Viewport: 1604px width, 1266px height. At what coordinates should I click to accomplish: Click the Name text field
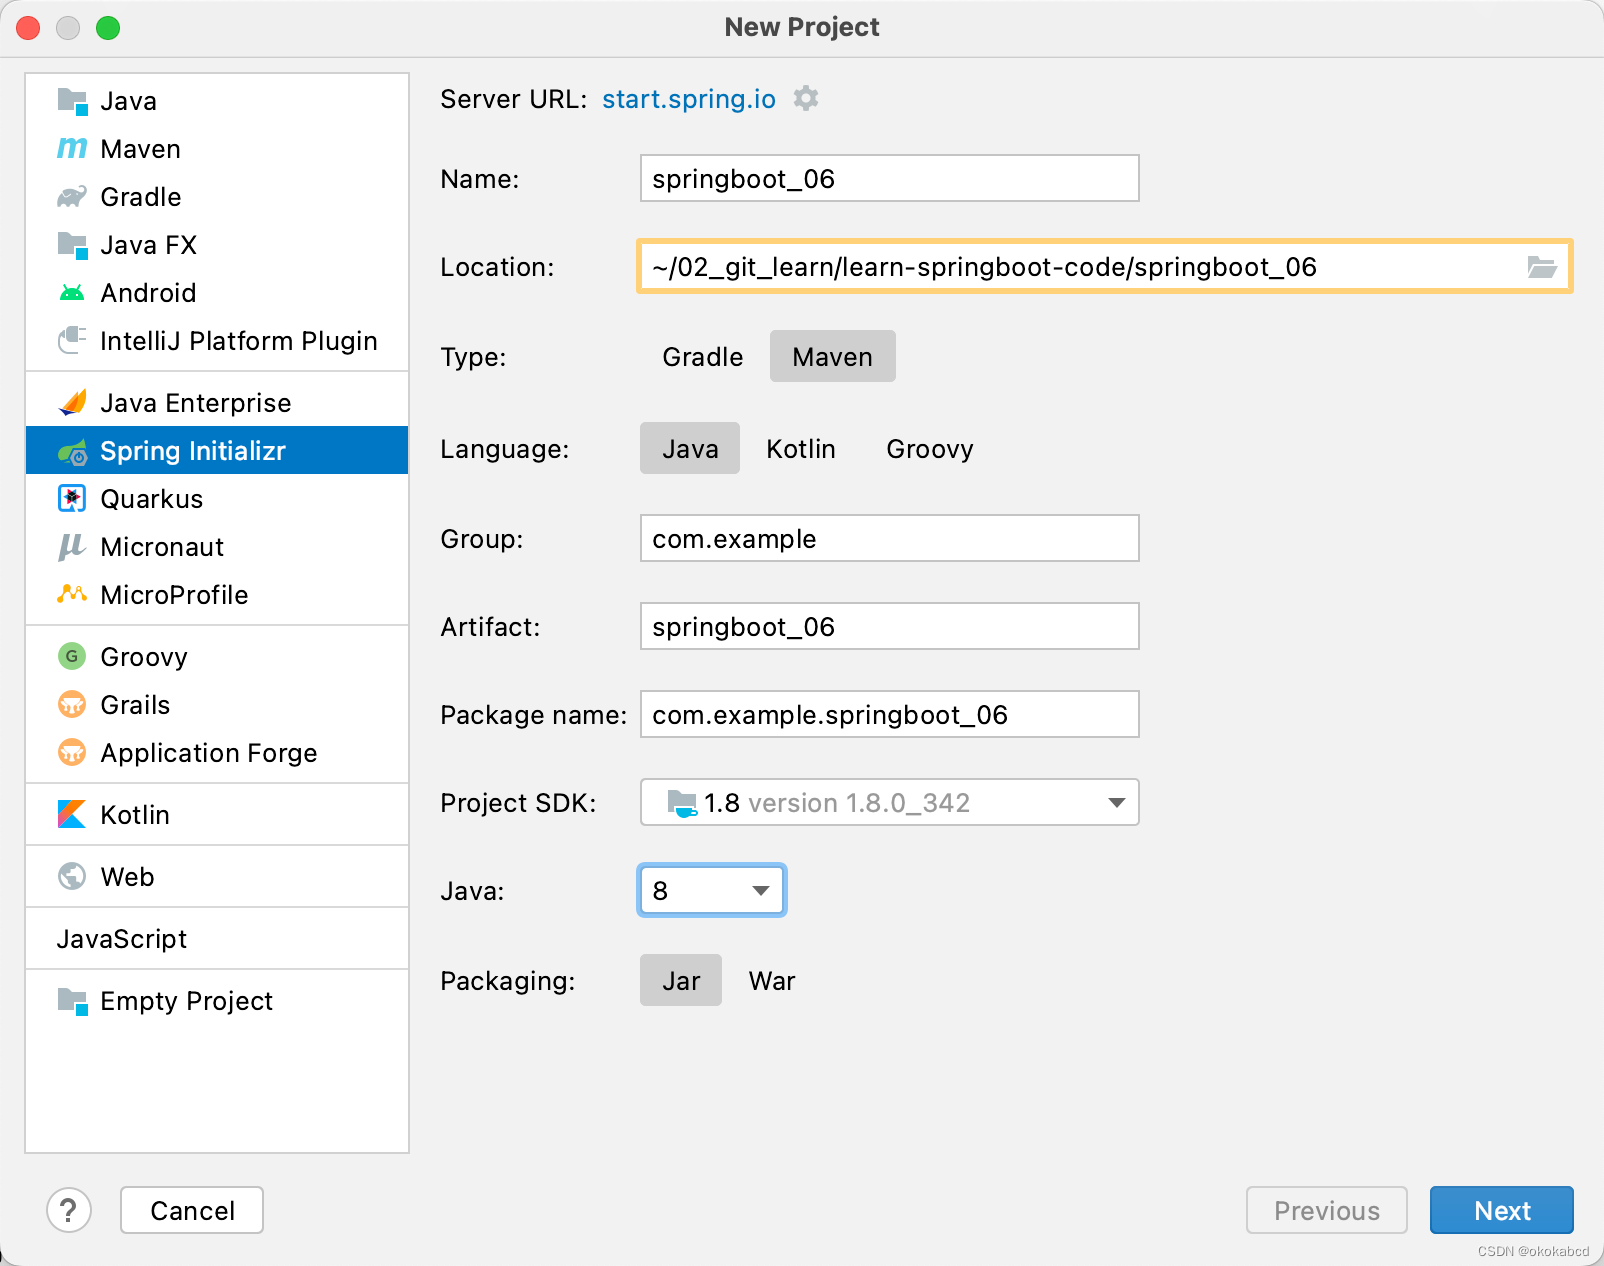(890, 179)
